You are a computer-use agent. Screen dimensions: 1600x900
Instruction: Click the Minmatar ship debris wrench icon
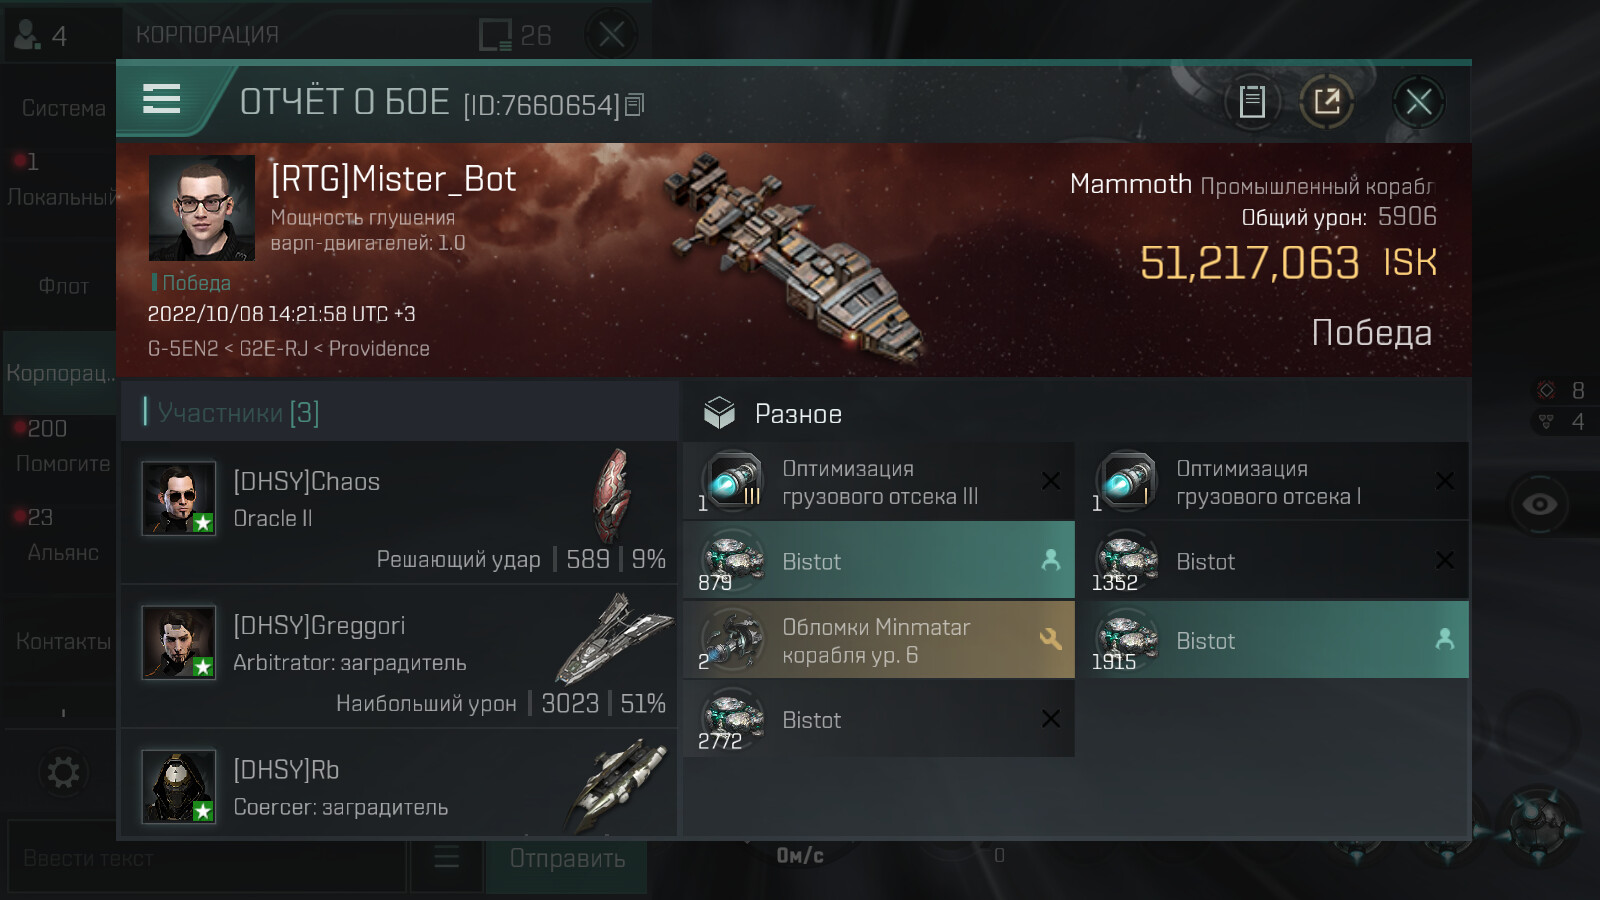(x=1050, y=639)
